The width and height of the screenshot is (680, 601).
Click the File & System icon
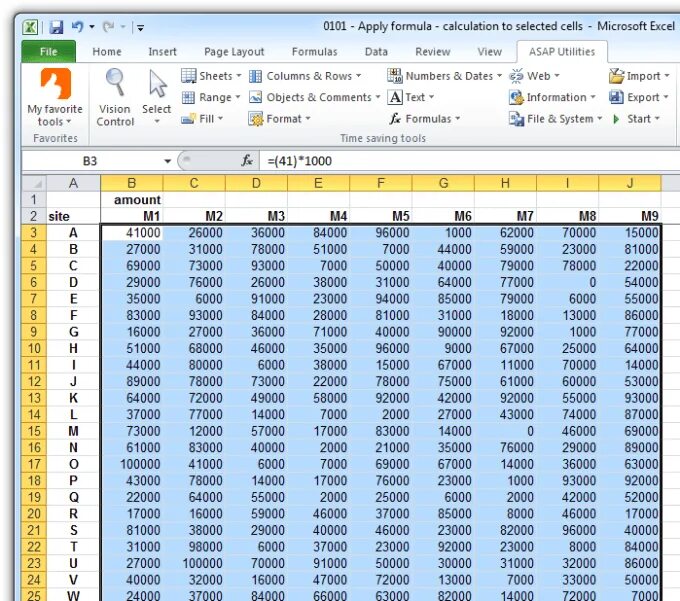tap(516, 119)
